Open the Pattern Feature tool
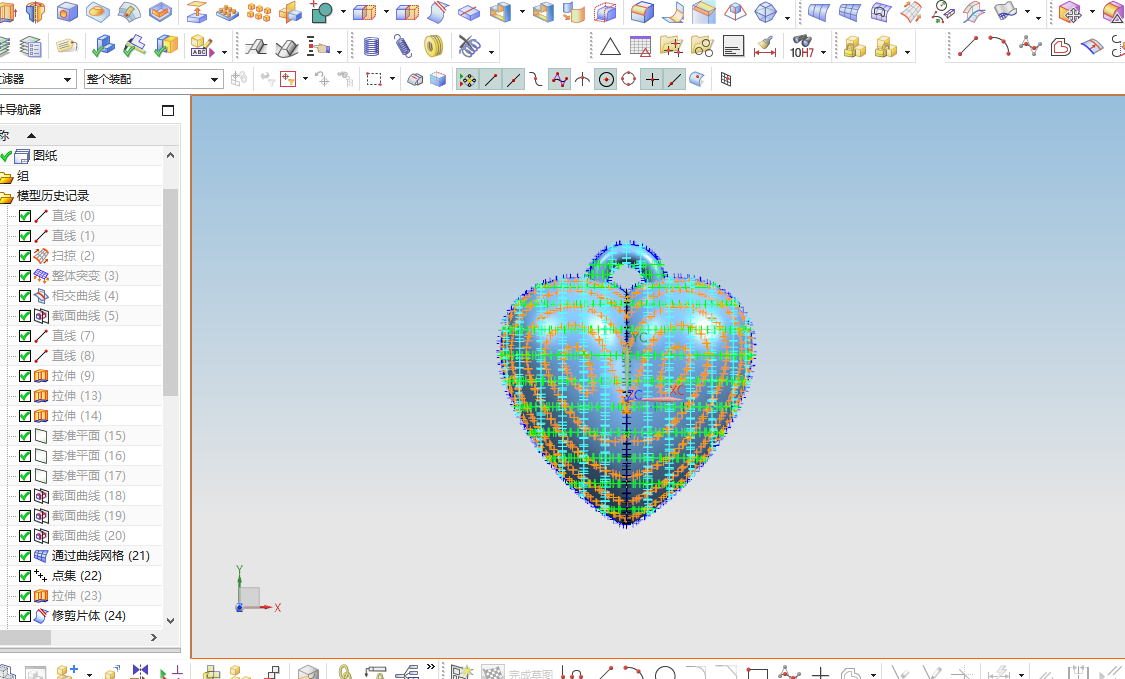Viewport: 1125px width, 679px height. pos(227,11)
